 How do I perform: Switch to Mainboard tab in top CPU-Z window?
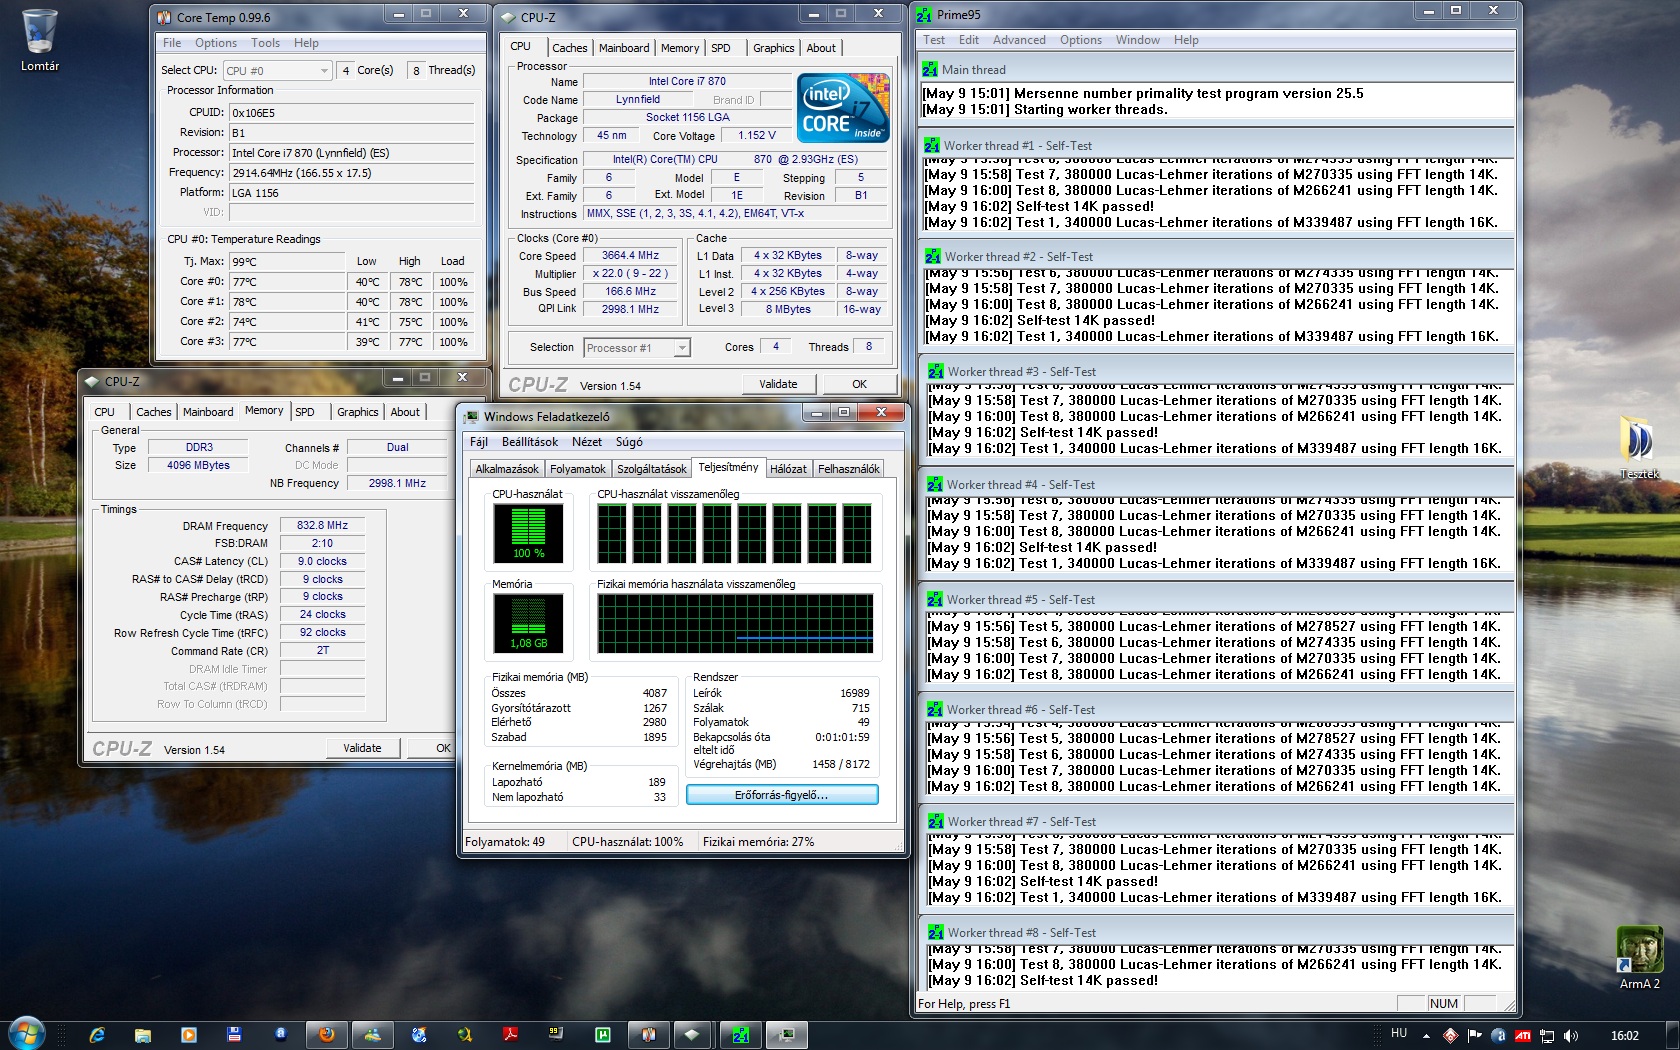coord(624,48)
